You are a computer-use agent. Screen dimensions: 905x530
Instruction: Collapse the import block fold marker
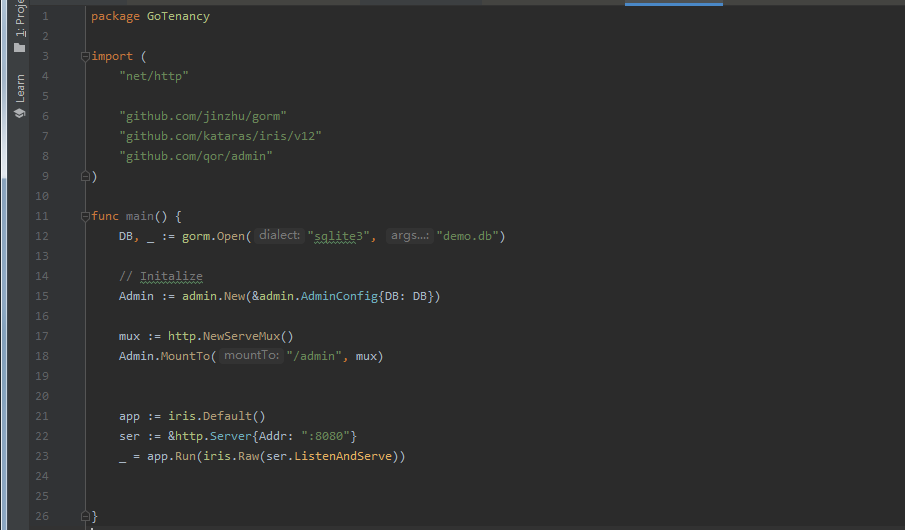85,56
